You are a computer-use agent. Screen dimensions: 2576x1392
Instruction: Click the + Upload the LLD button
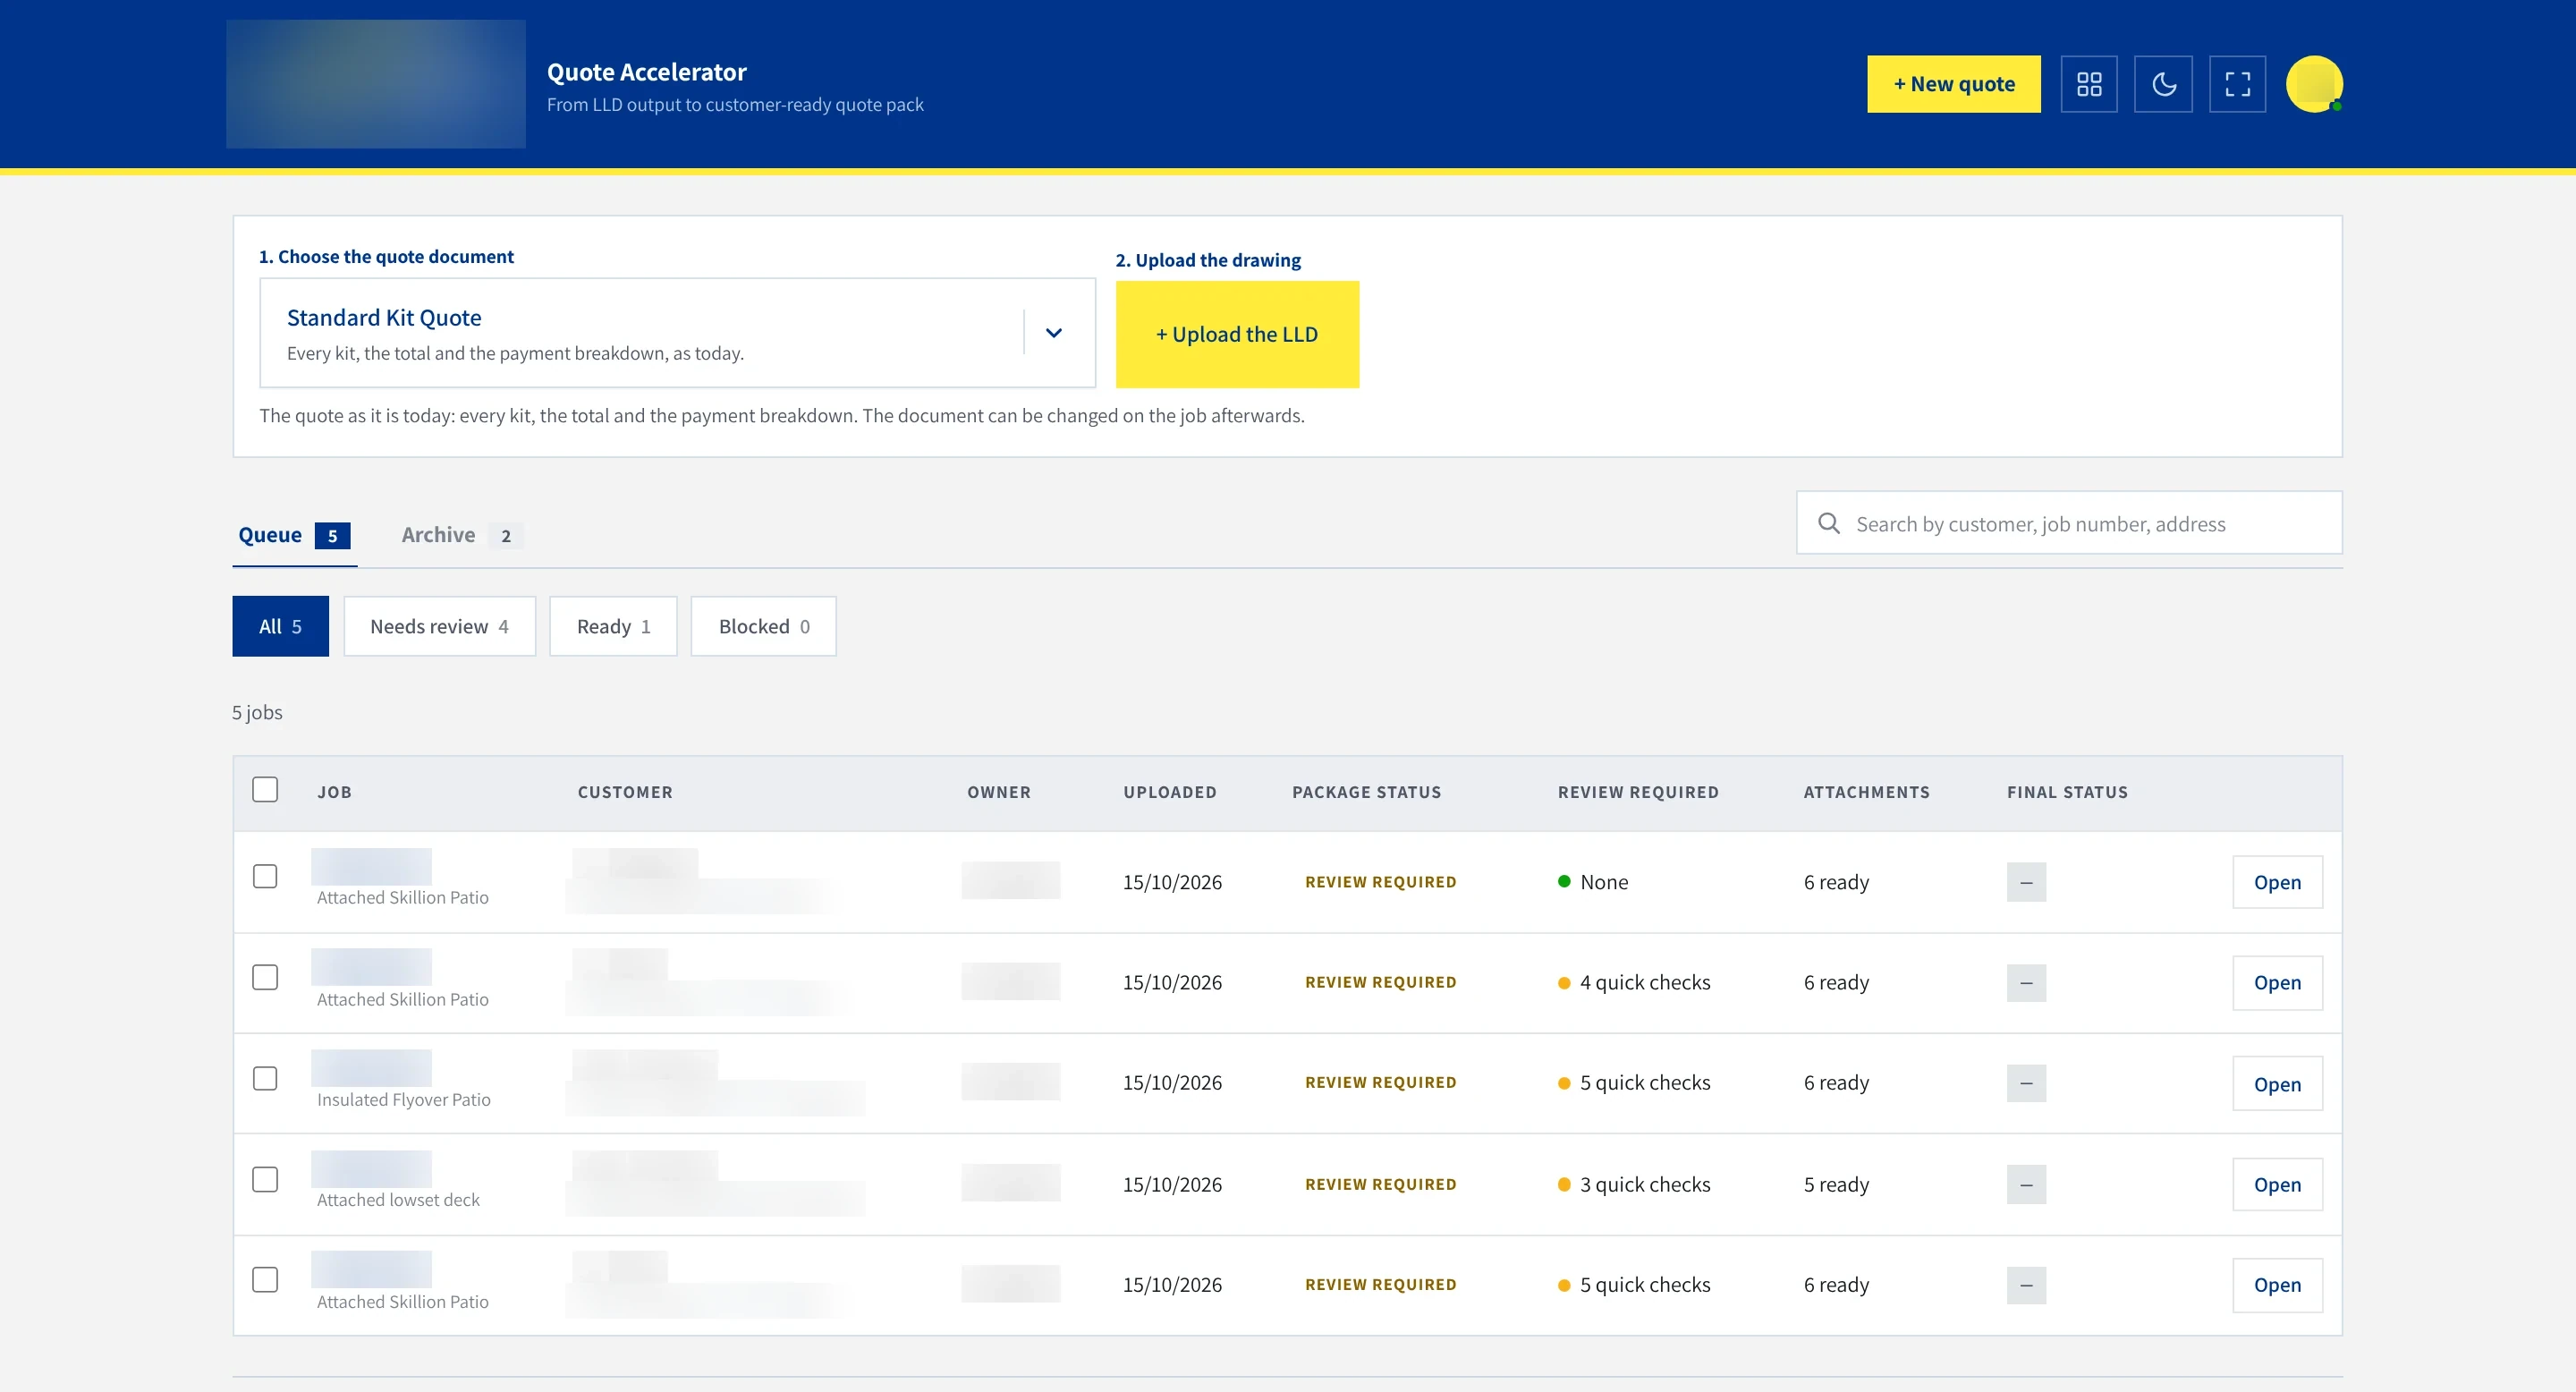[1237, 334]
